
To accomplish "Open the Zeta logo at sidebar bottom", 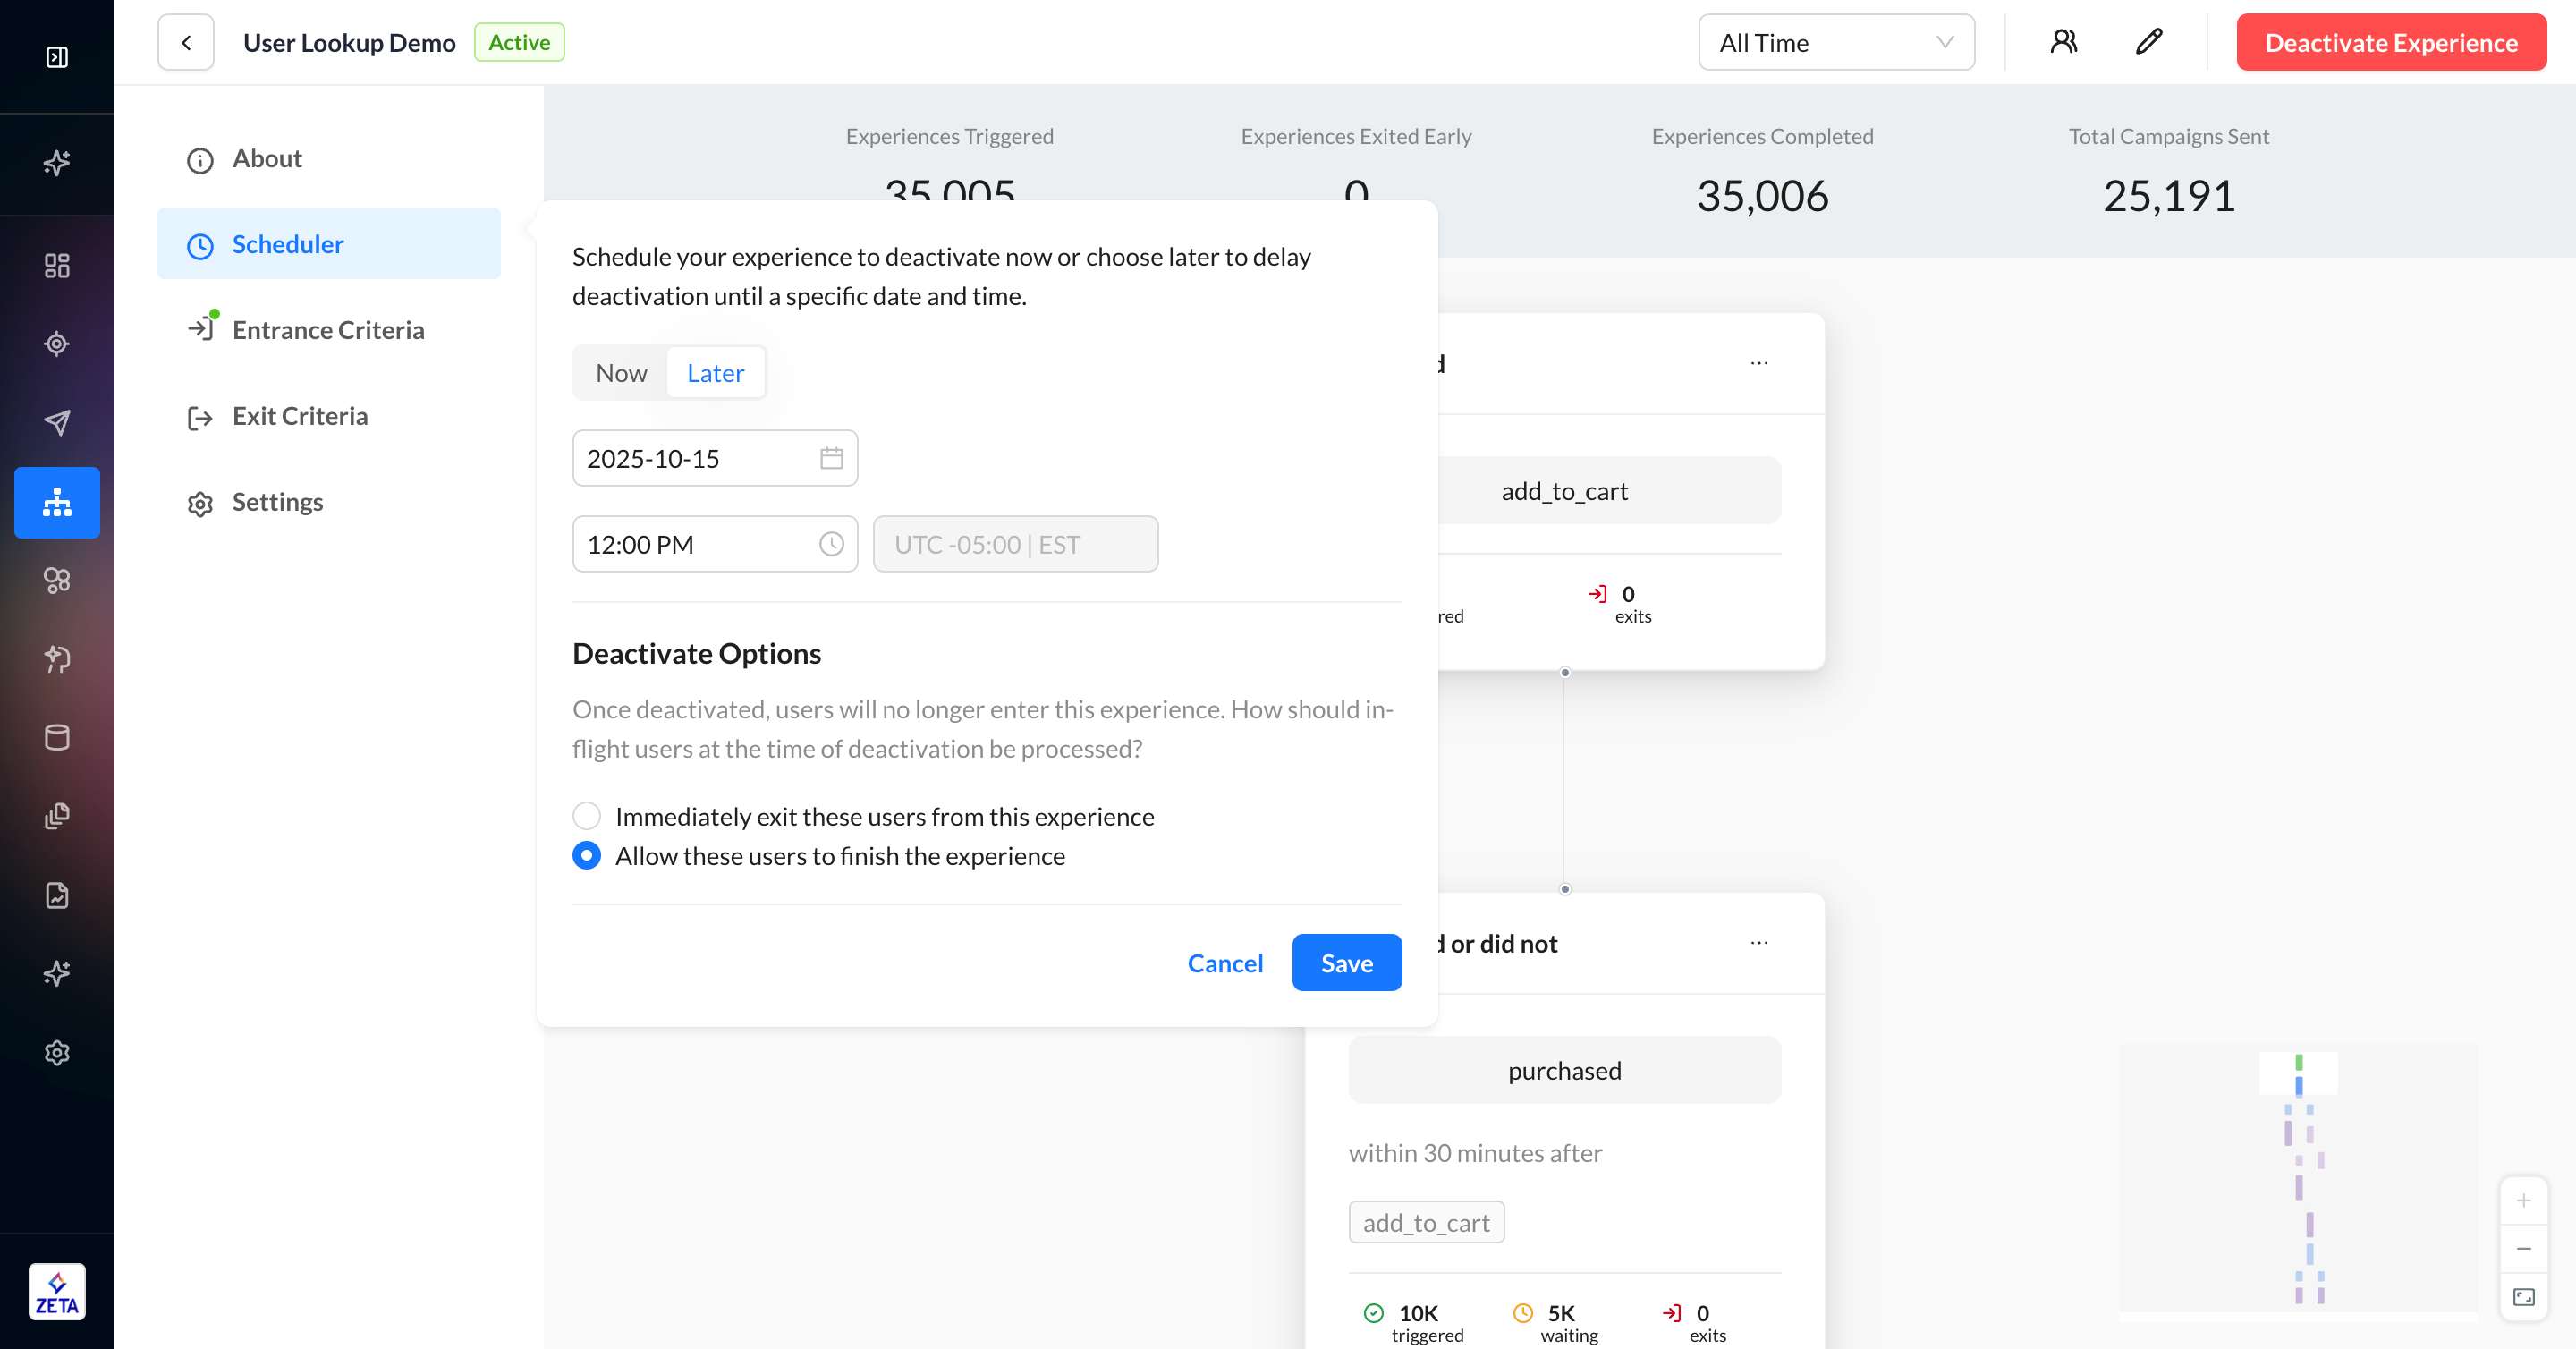I will (x=57, y=1291).
